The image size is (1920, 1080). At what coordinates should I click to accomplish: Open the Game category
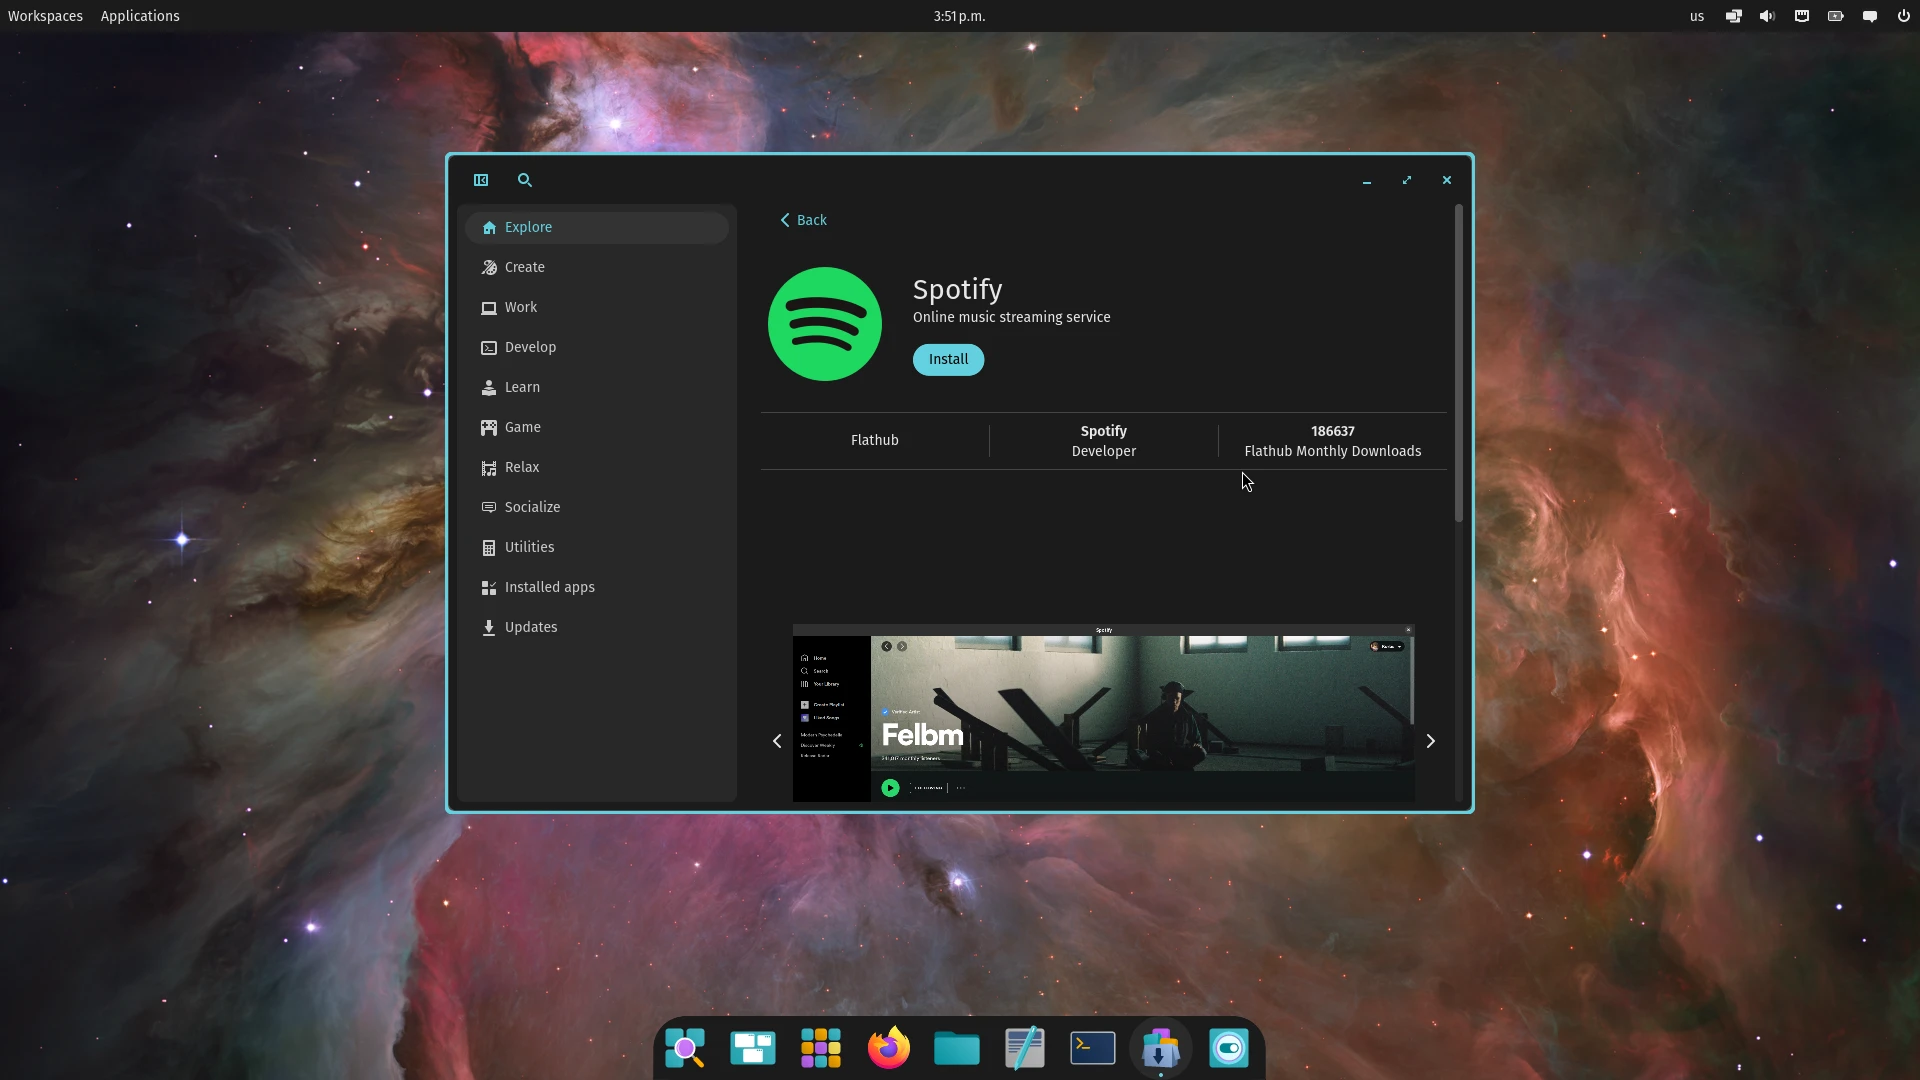[x=522, y=427]
